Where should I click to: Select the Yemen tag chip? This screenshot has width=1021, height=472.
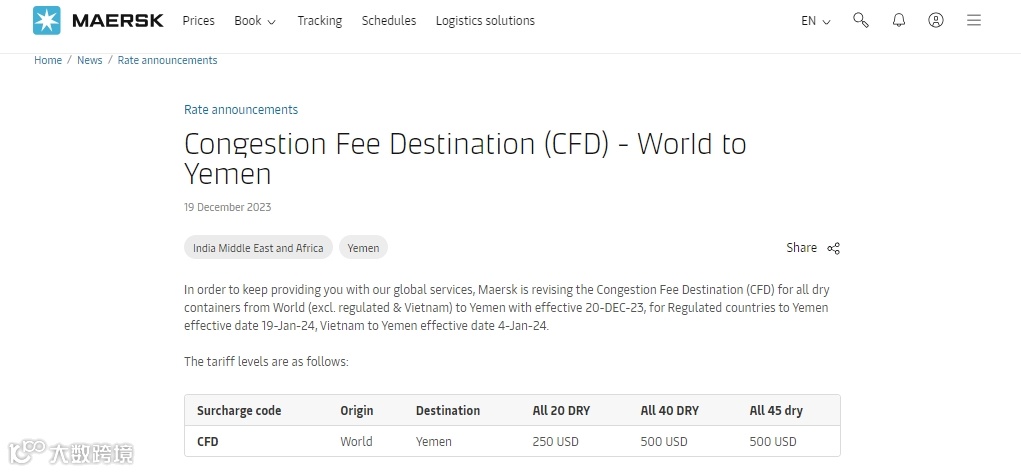click(363, 248)
